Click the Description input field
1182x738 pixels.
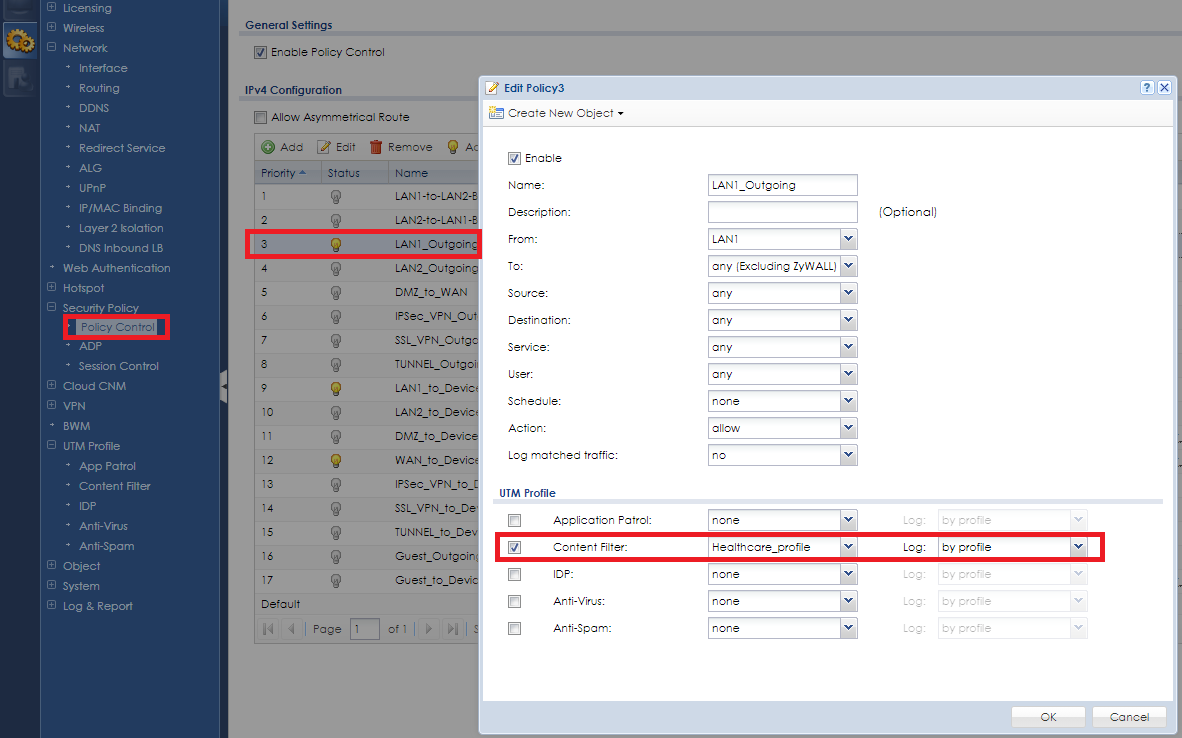(782, 212)
